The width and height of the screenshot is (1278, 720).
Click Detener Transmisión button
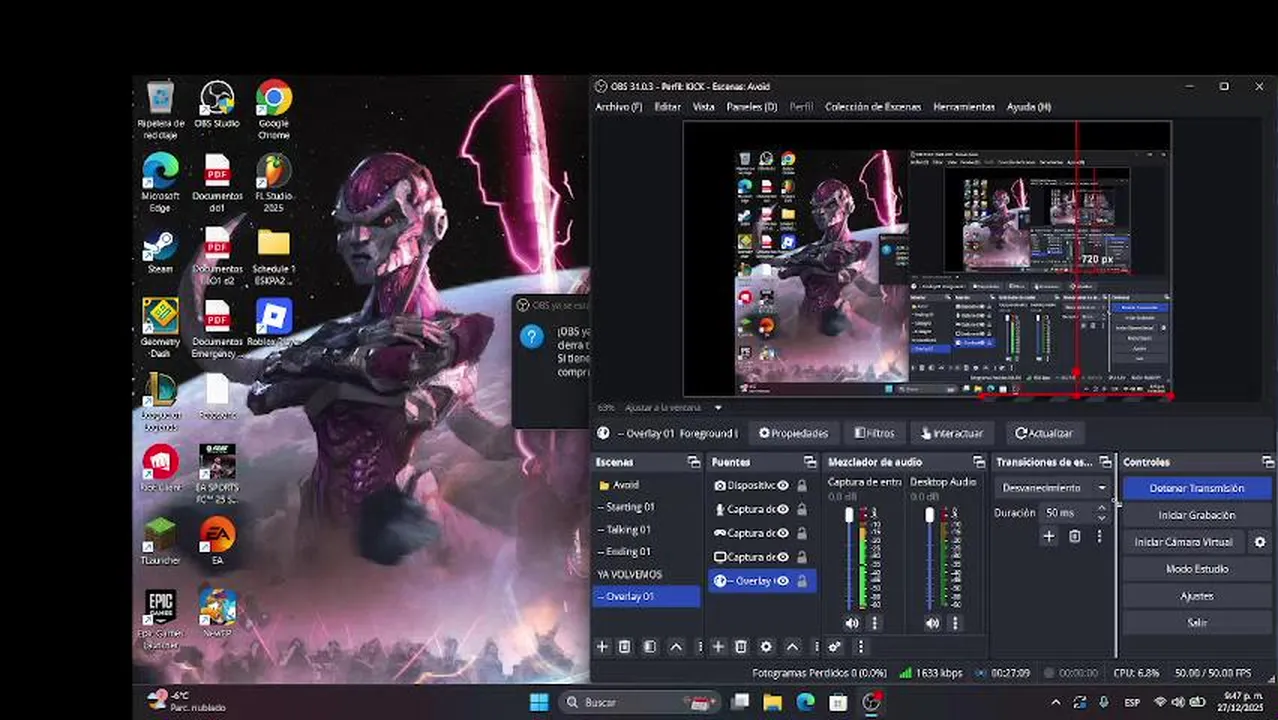pyautogui.click(x=1197, y=488)
